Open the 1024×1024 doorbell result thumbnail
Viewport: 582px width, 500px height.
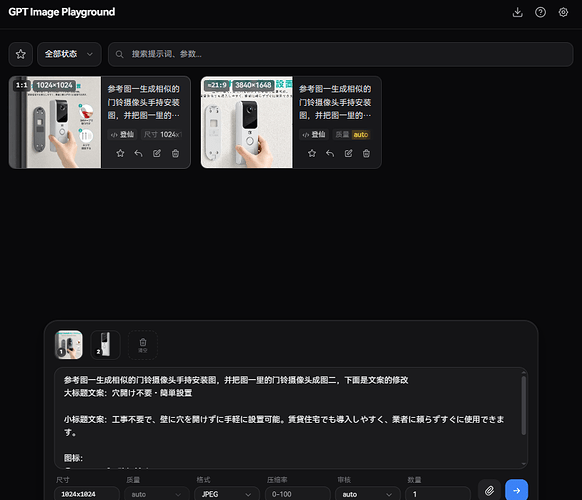point(55,122)
